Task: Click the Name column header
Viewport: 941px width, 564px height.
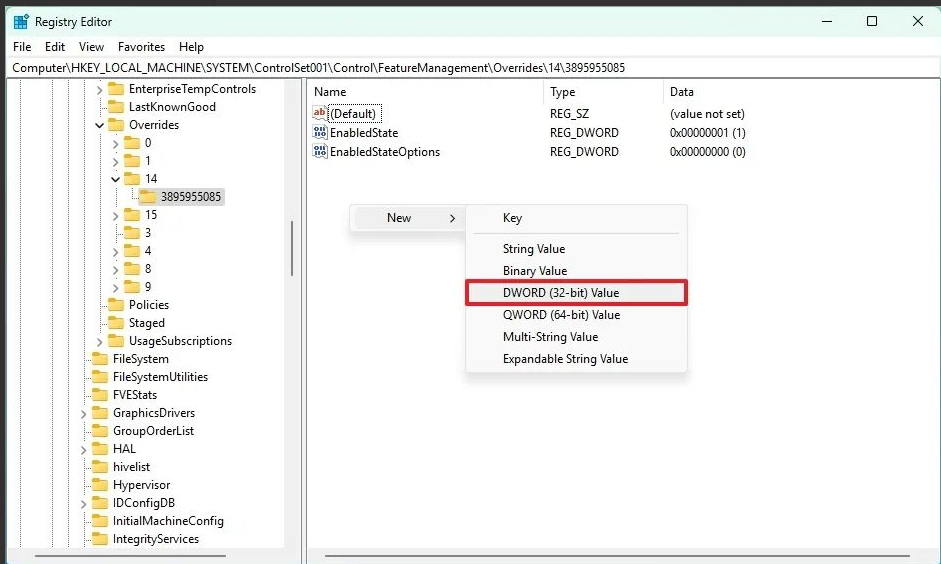Action: pos(330,92)
